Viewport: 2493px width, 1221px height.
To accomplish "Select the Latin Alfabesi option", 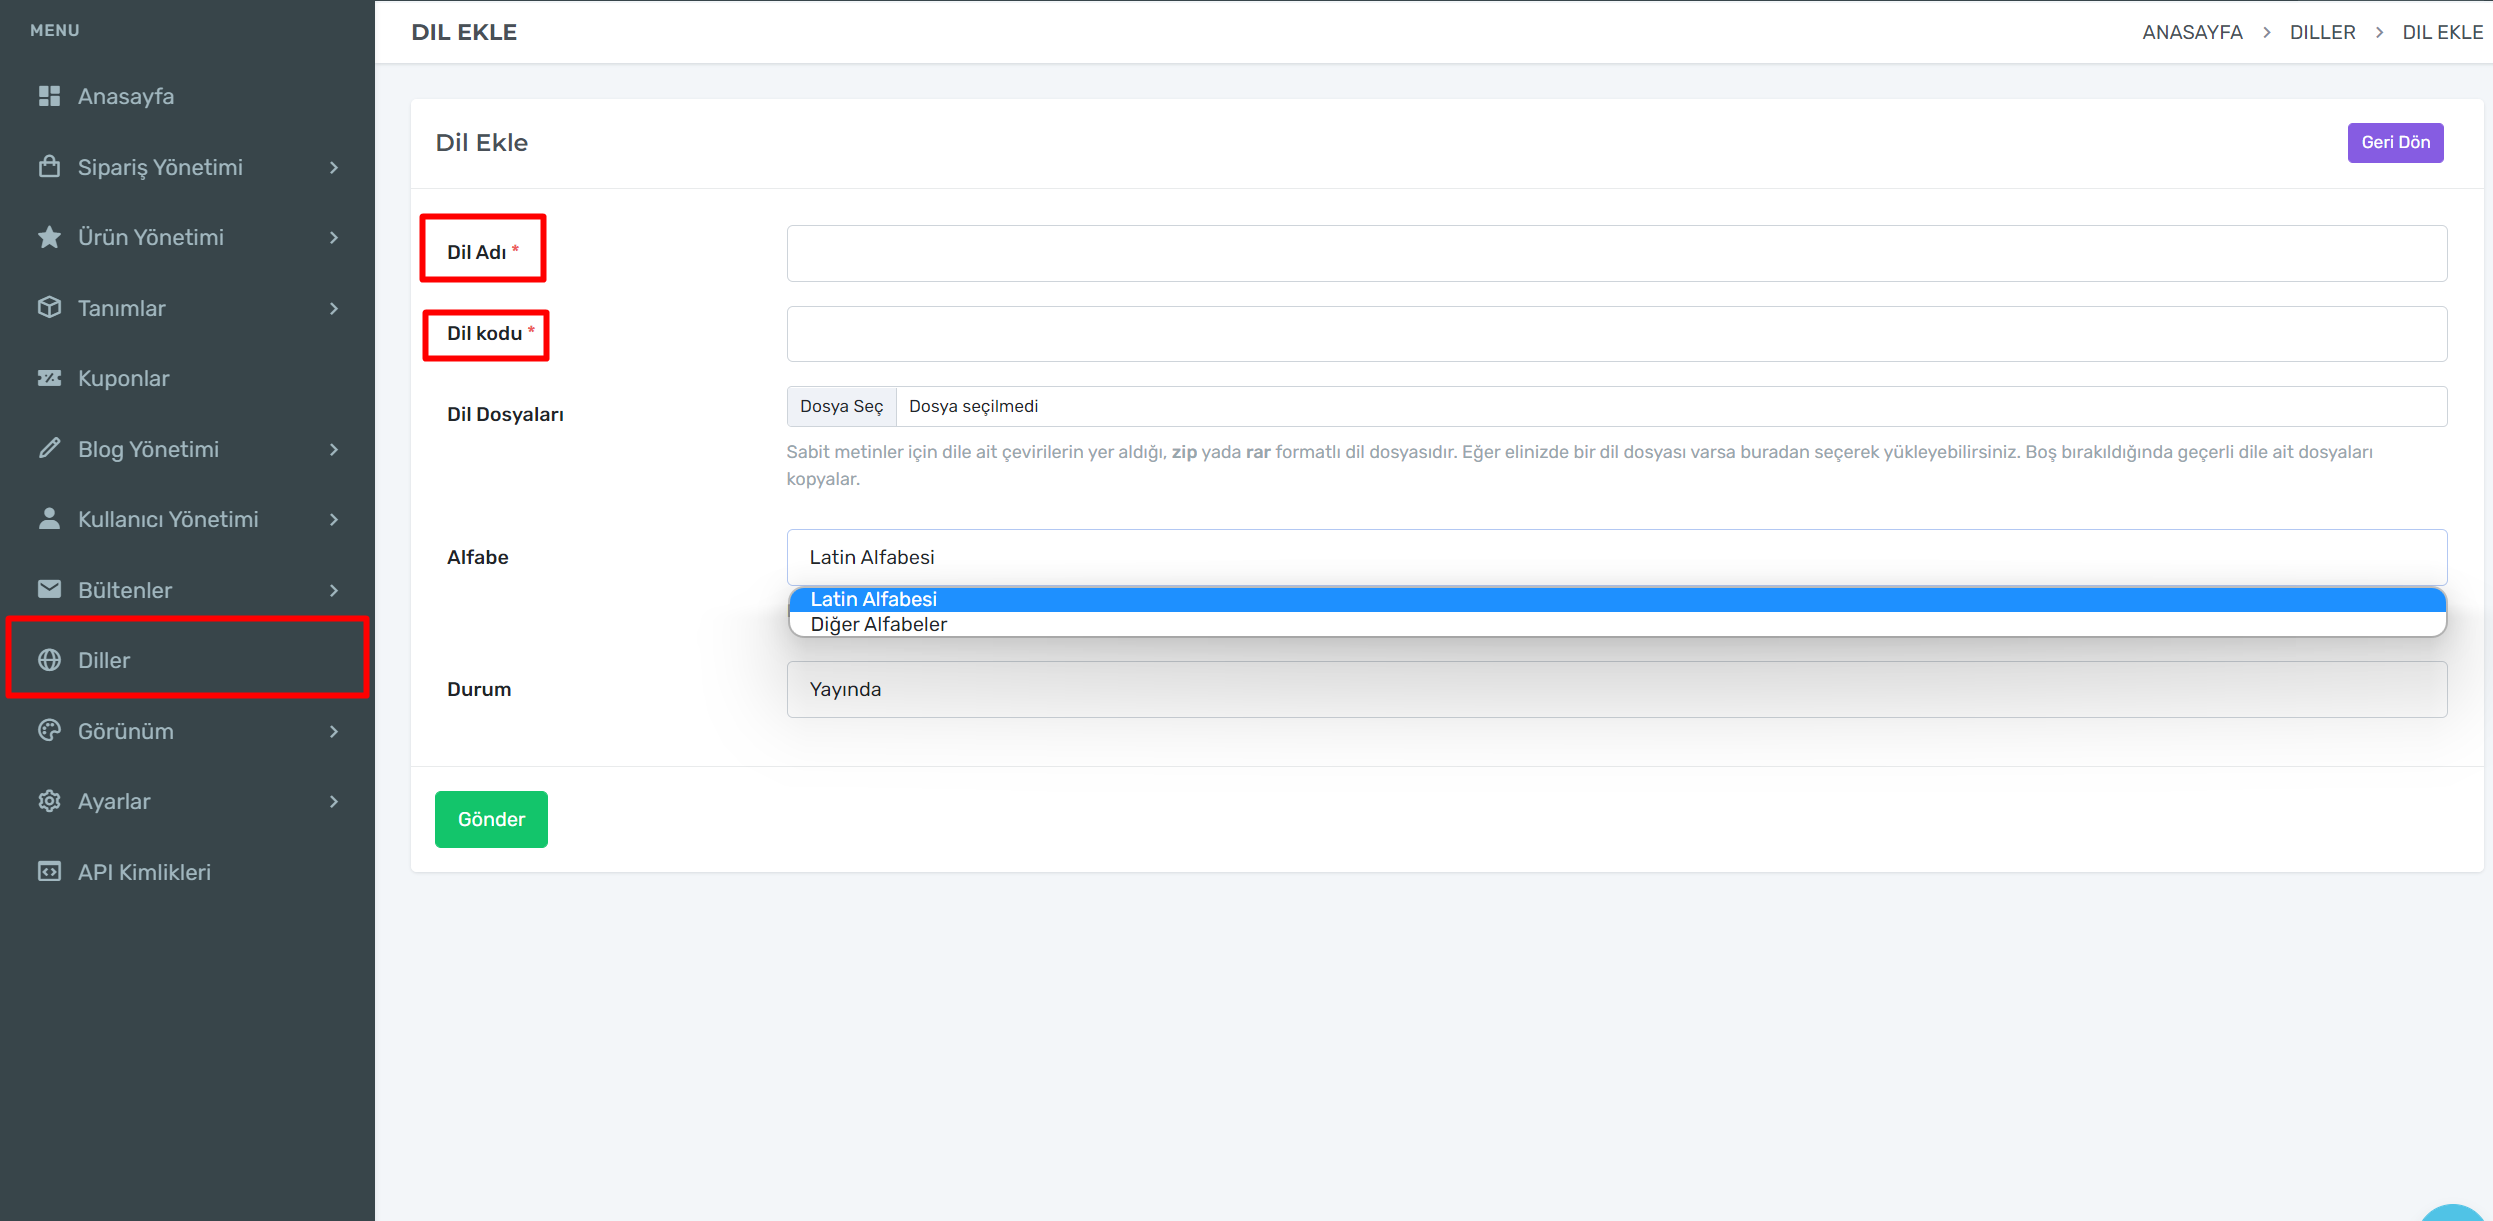I will click(x=874, y=599).
